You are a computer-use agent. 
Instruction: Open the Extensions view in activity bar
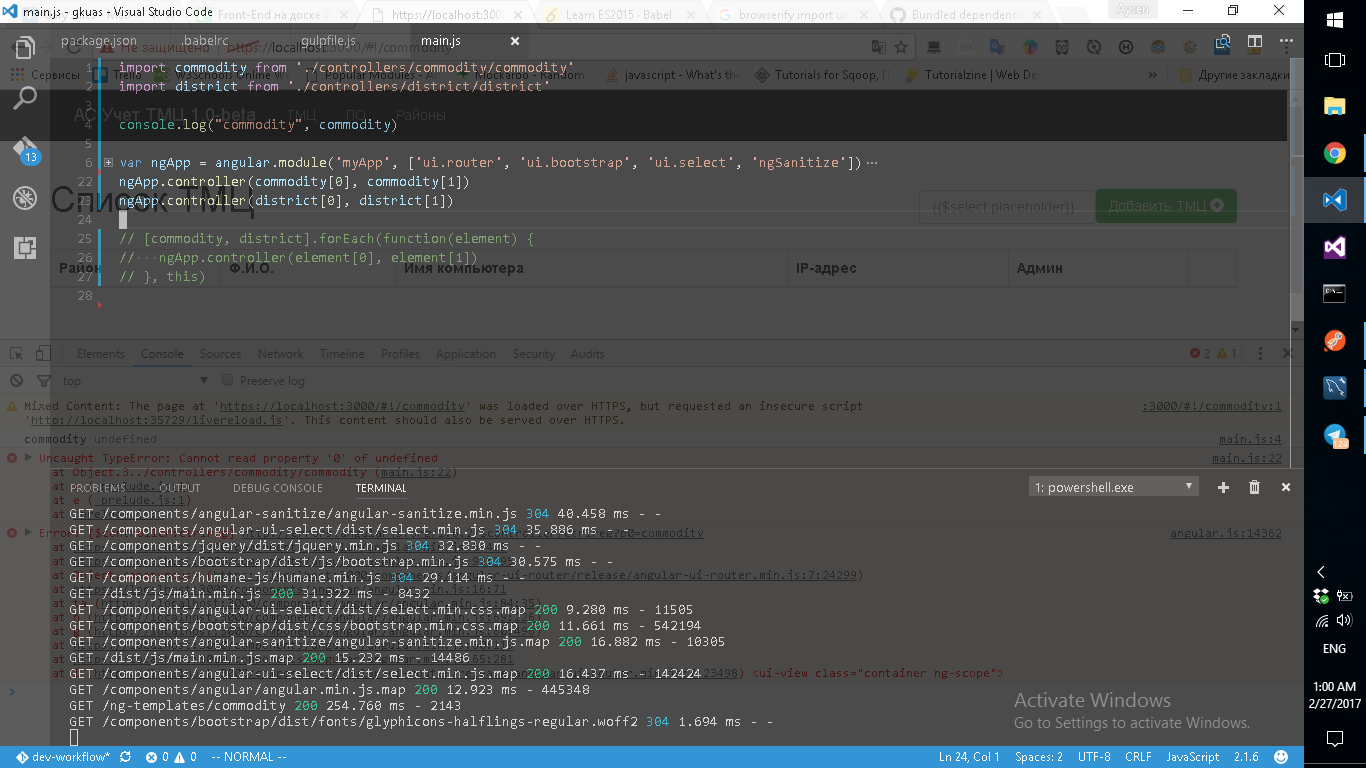25,248
